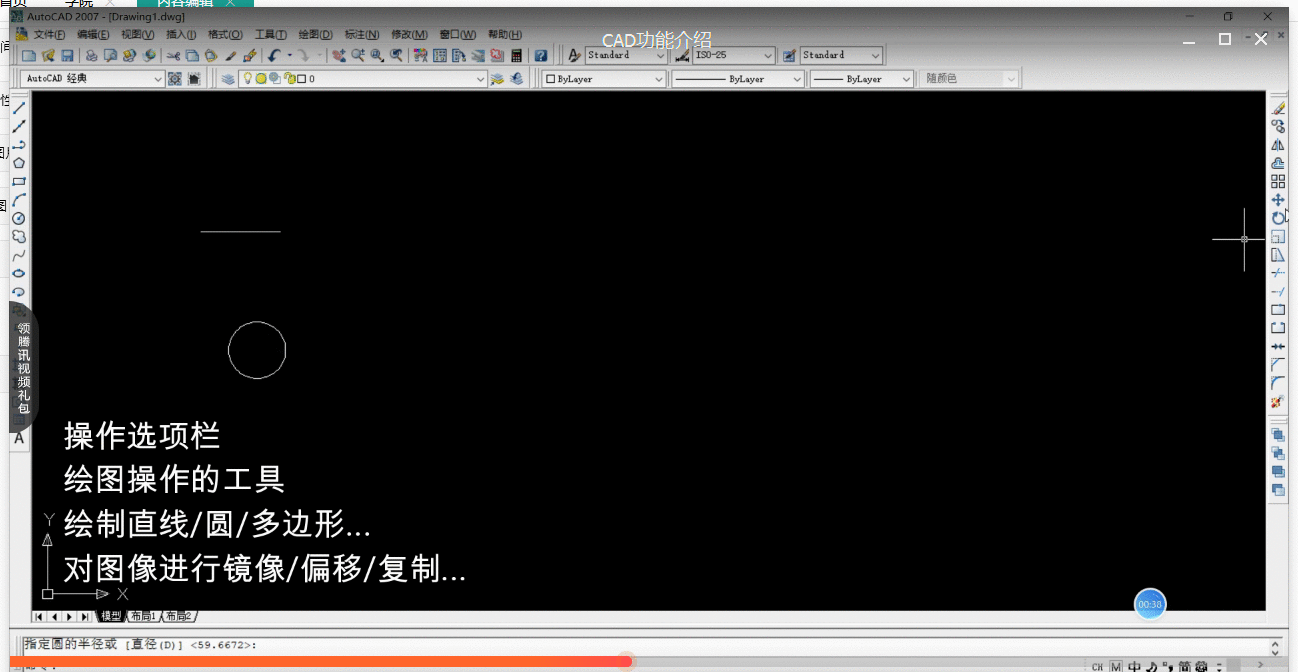
Task: Click the Undo arrow icon
Action: coord(273,56)
